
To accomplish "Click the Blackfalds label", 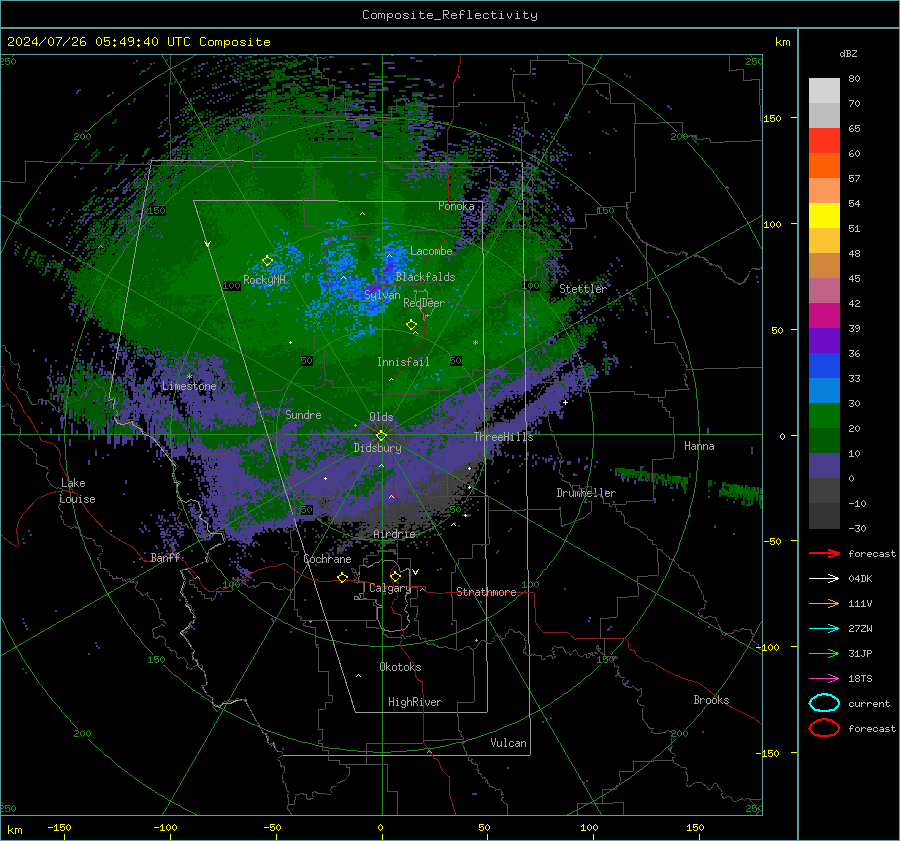I will tap(425, 277).
